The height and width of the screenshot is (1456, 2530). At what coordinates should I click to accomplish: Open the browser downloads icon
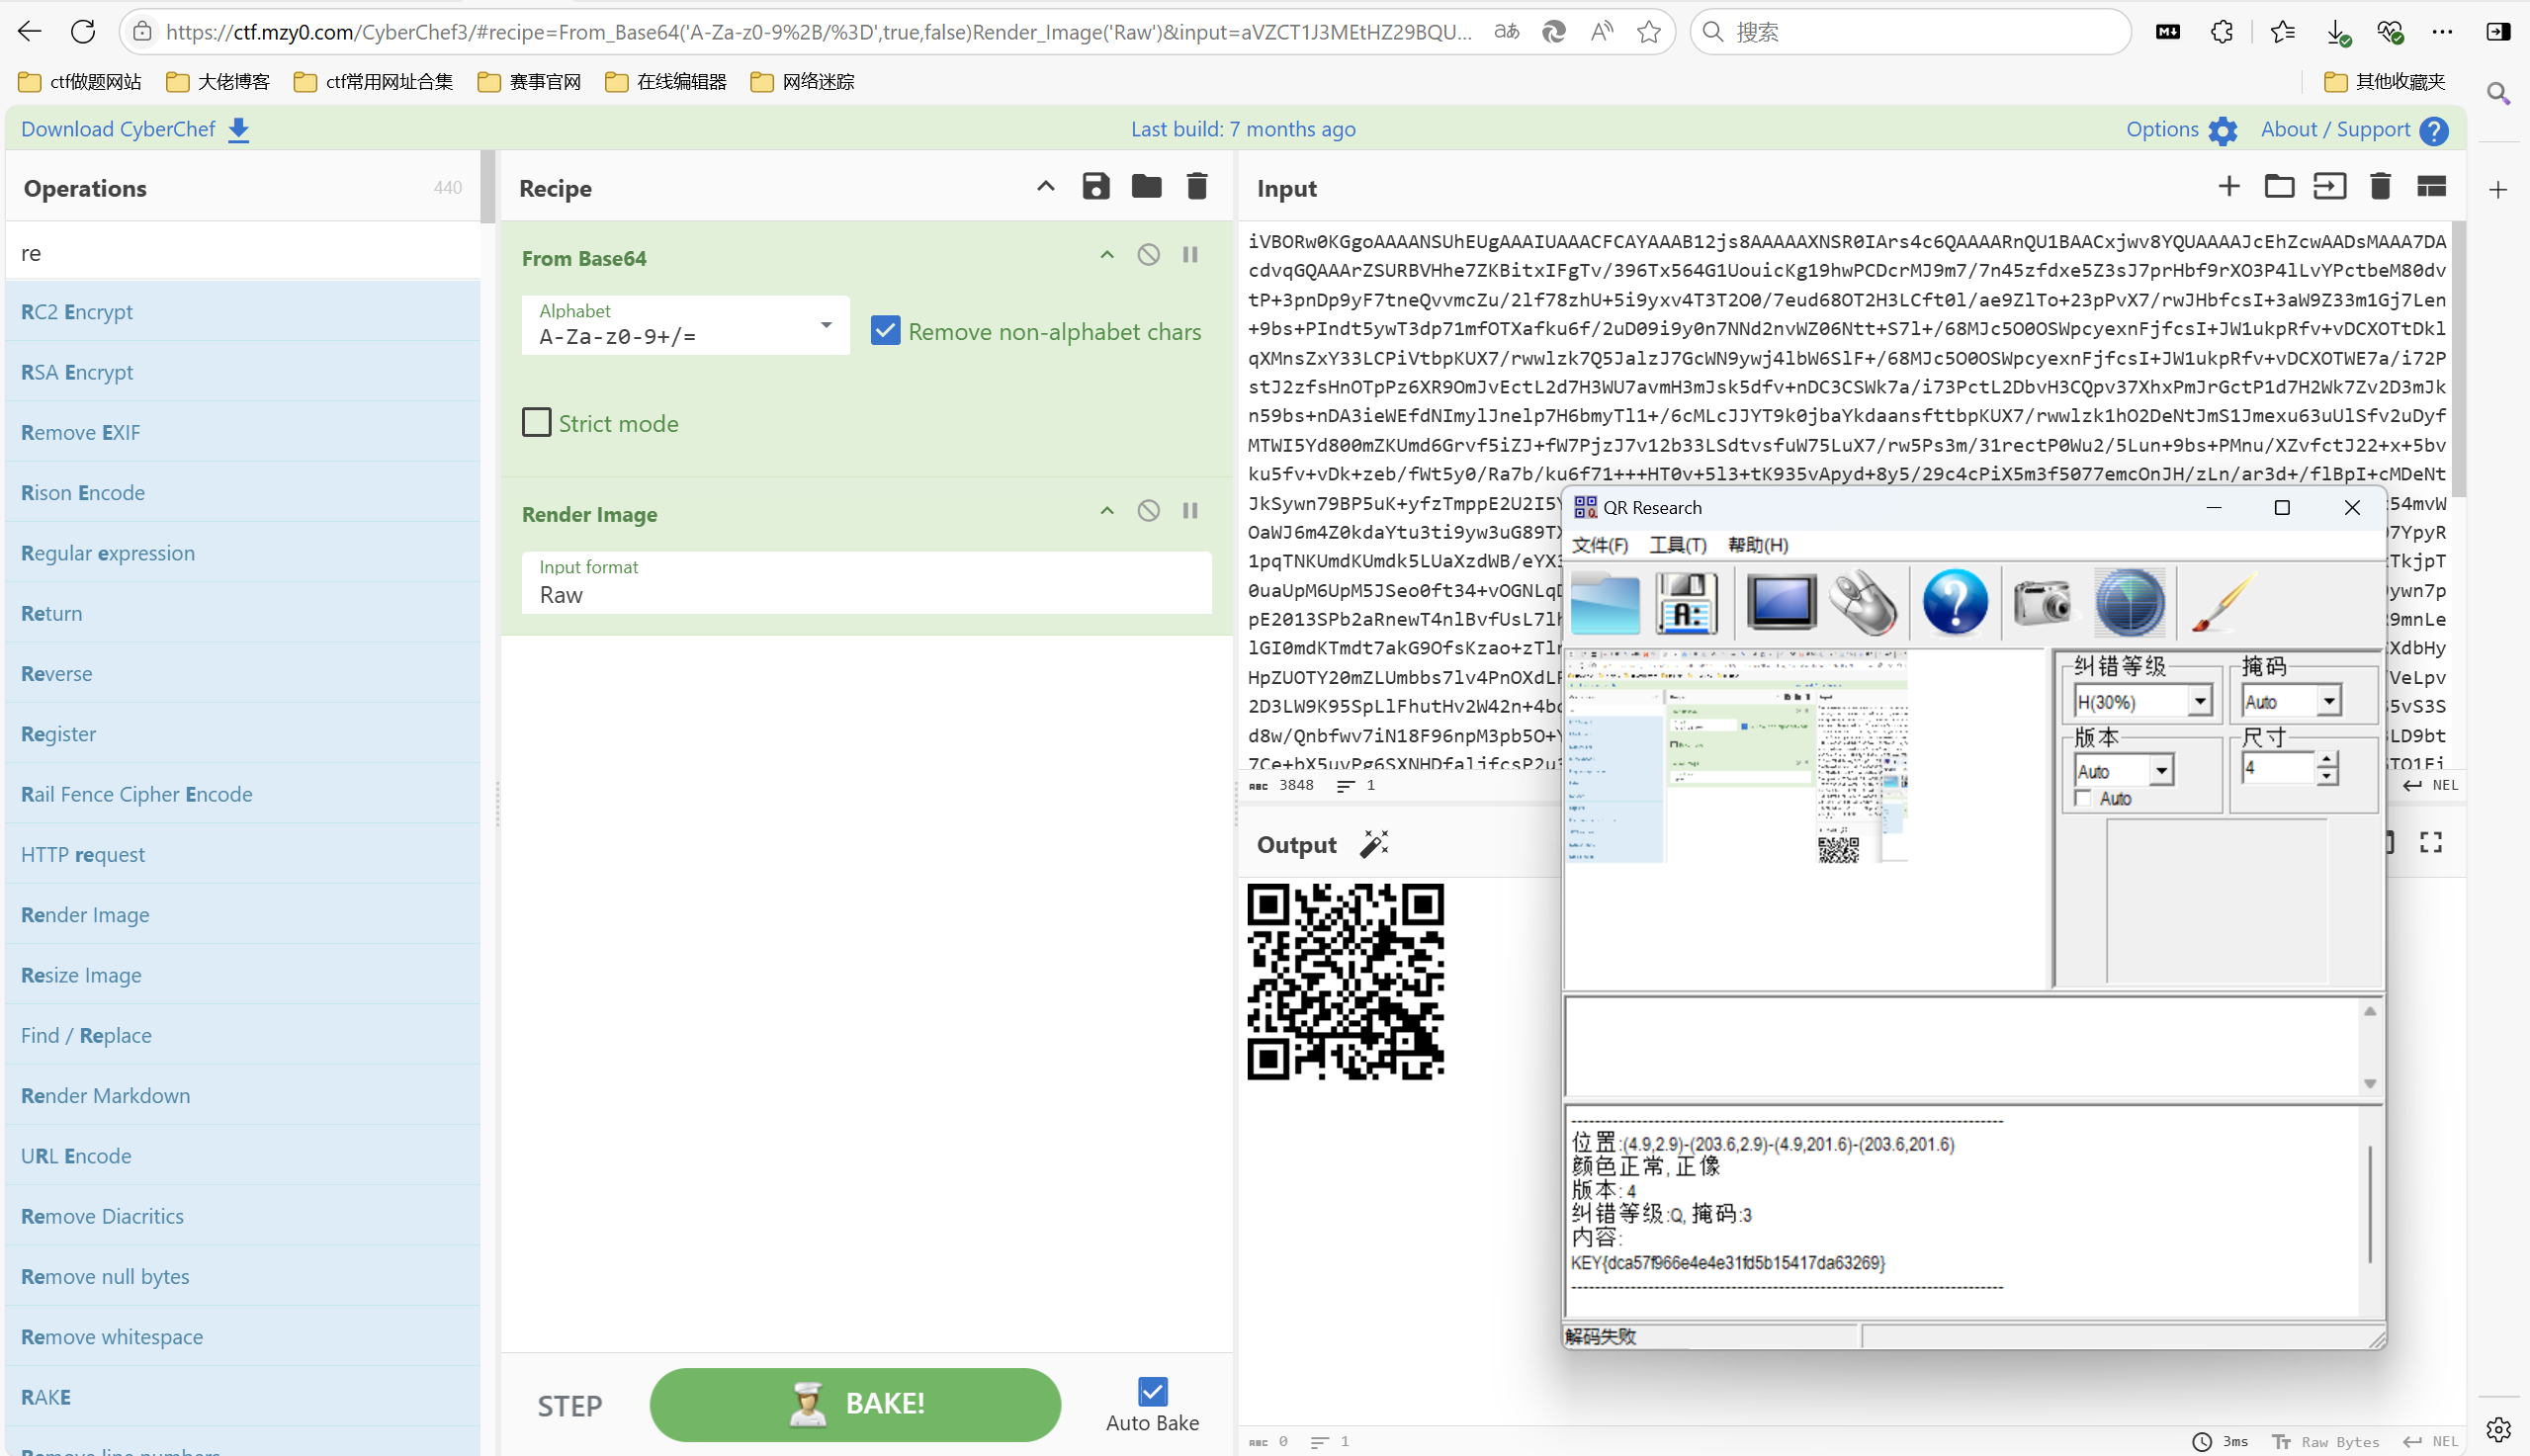tap(2338, 32)
